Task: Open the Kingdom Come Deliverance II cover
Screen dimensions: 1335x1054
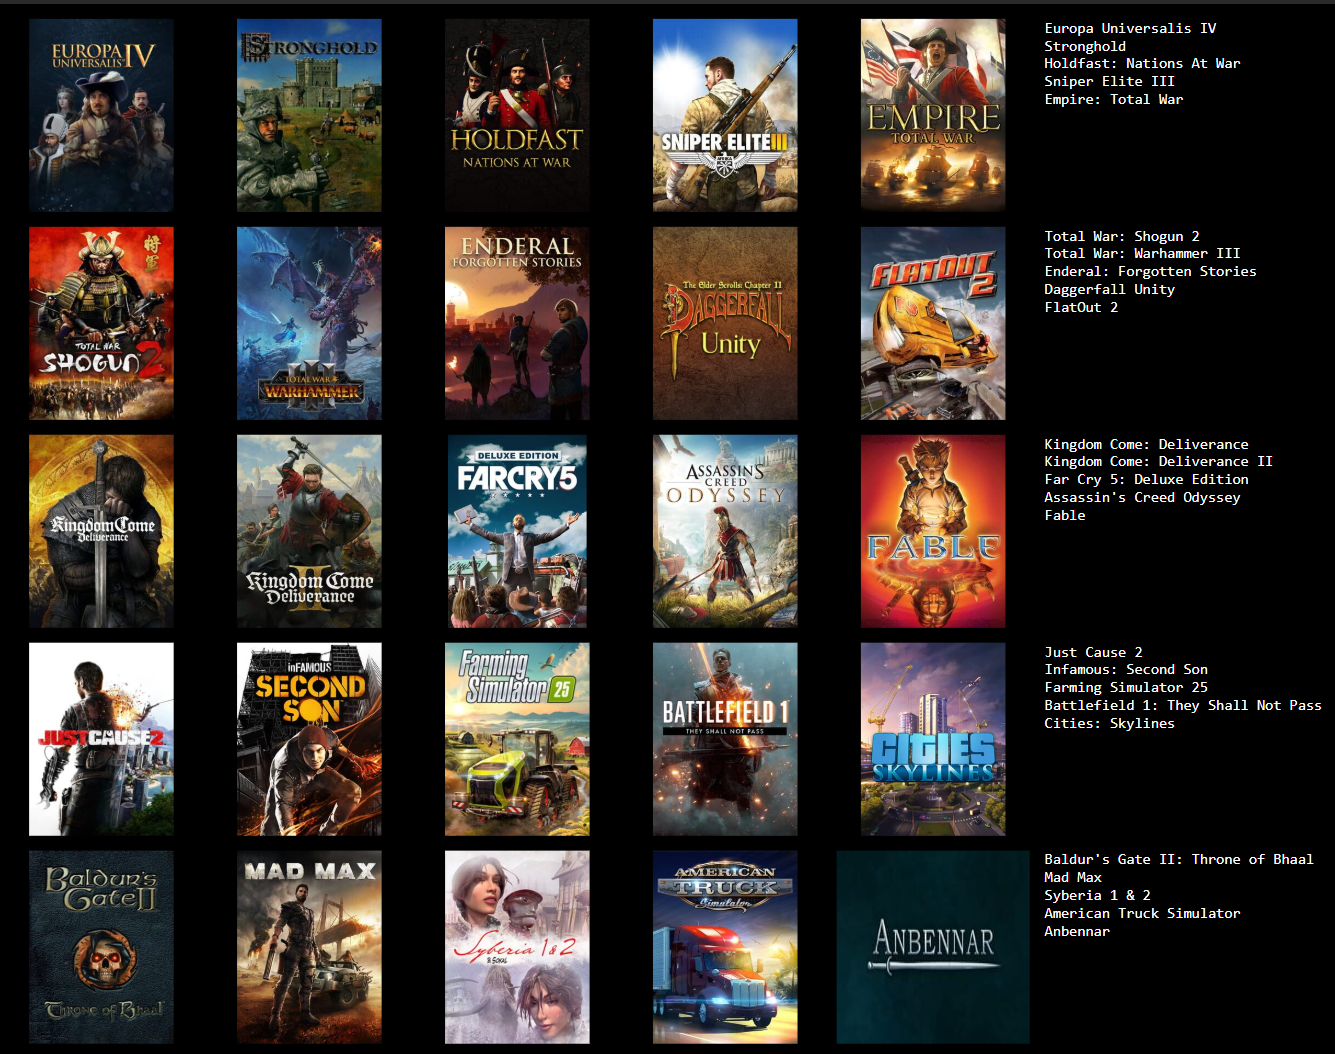Action: pyautogui.click(x=309, y=531)
